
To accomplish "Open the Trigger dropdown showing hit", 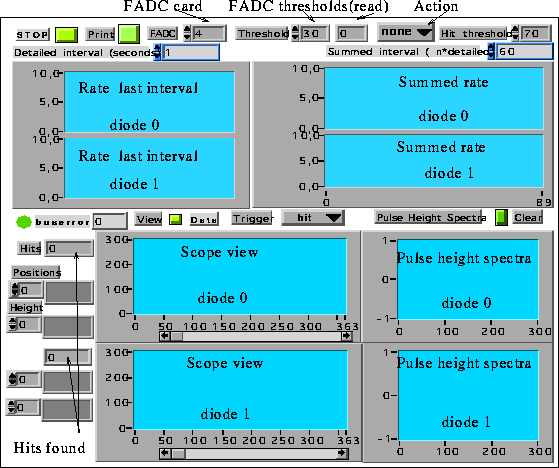I will tap(313, 217).
